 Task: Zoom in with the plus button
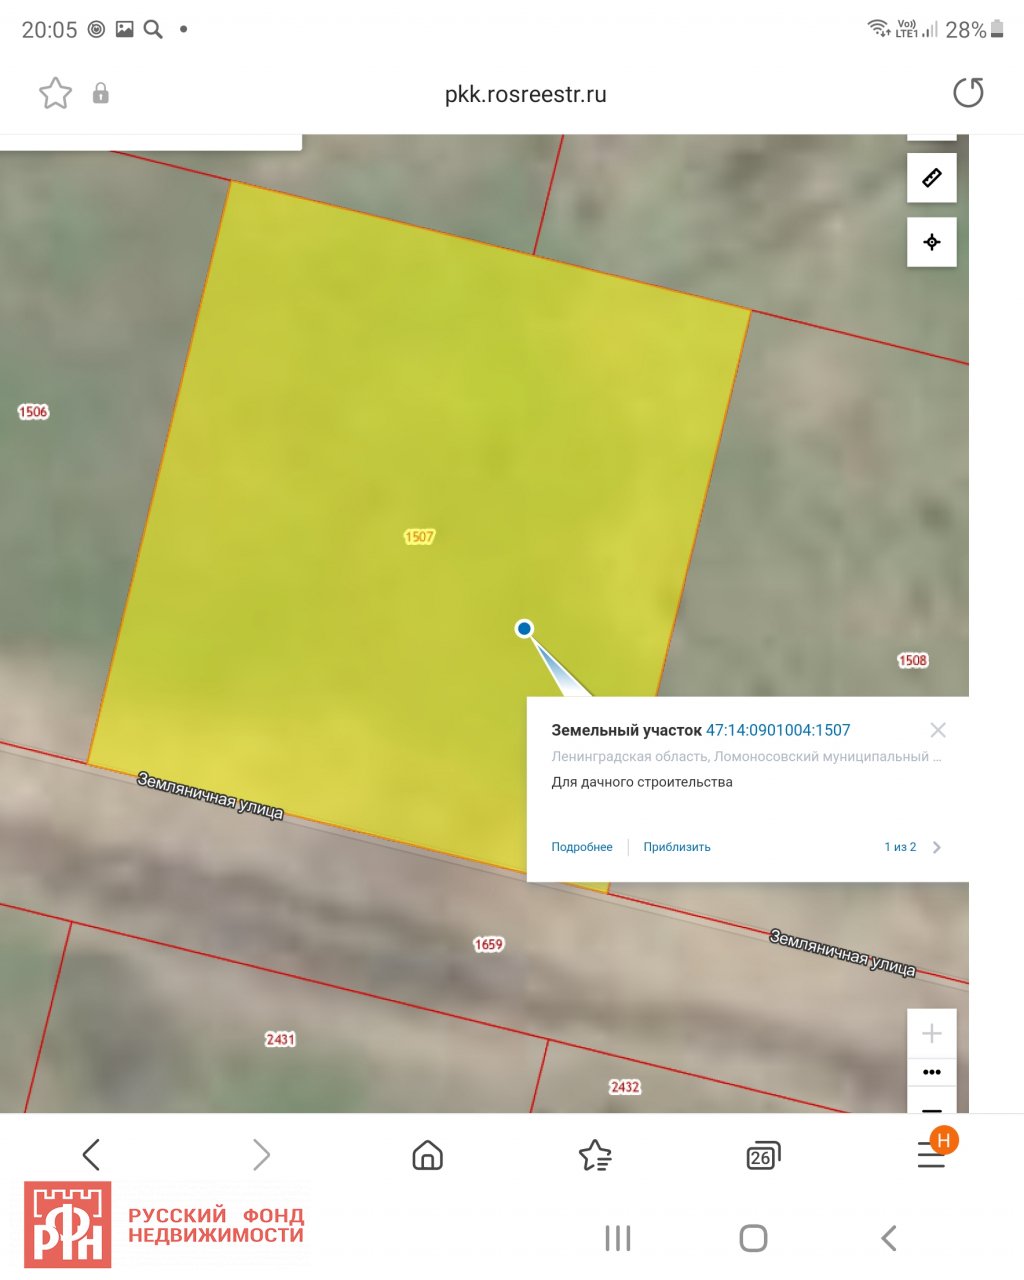pyautogui.click(x=932, y=1033)
